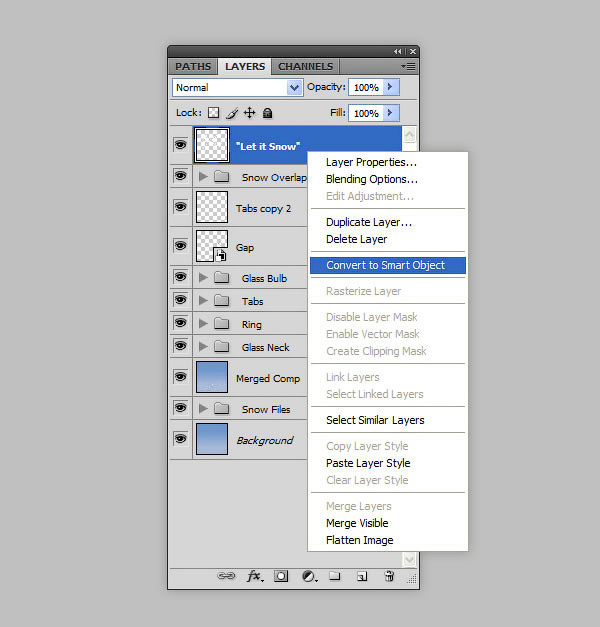
Task: Lock position move icon
Action: click(x=250, y=113)
